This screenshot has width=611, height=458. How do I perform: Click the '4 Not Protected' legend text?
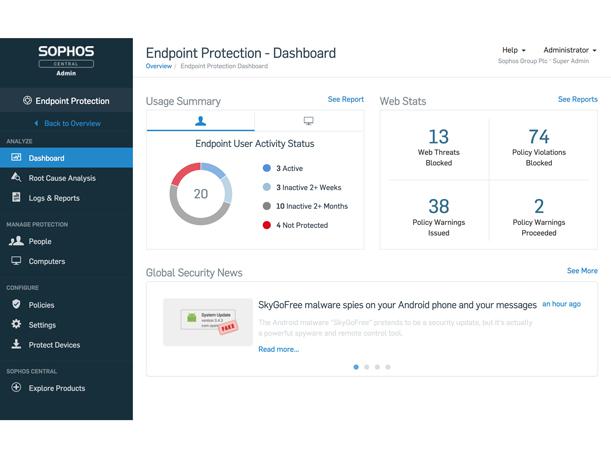pos(302,225)
